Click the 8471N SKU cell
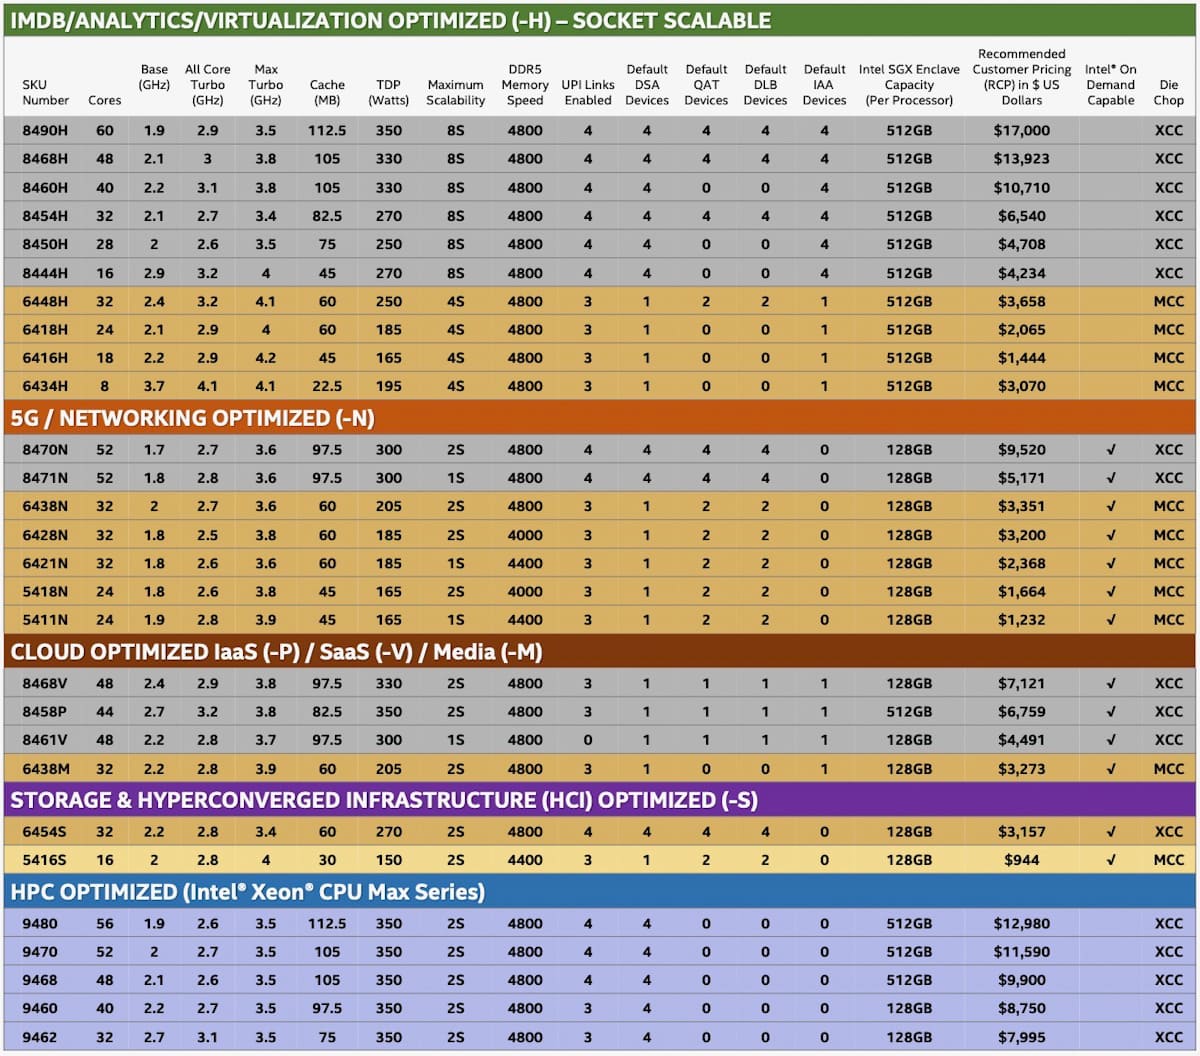This screenshot has width=1200, height=1056. [x=45, y=478]
